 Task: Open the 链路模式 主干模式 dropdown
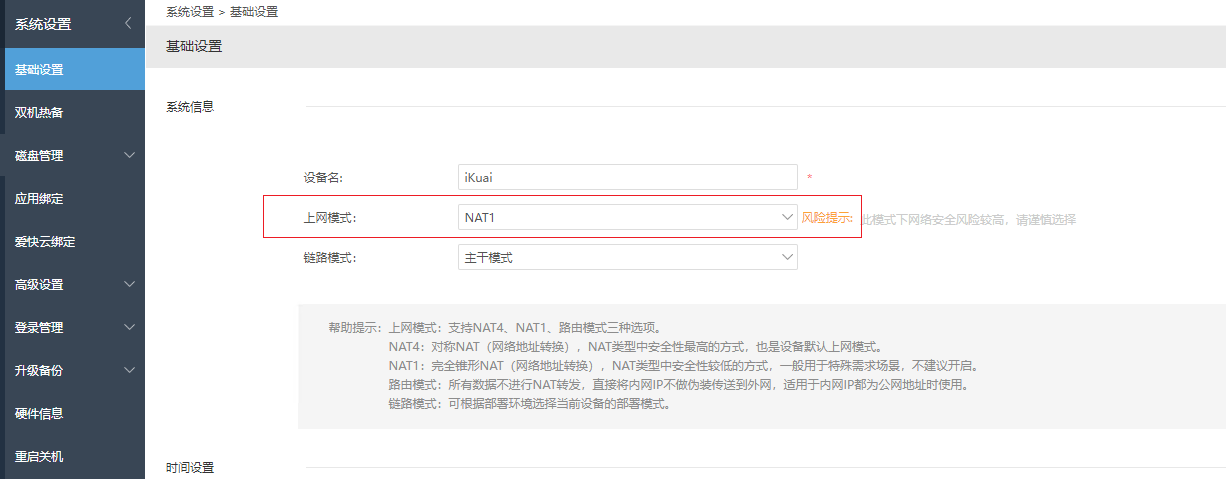pyautogui.click(x=627, y=258)
